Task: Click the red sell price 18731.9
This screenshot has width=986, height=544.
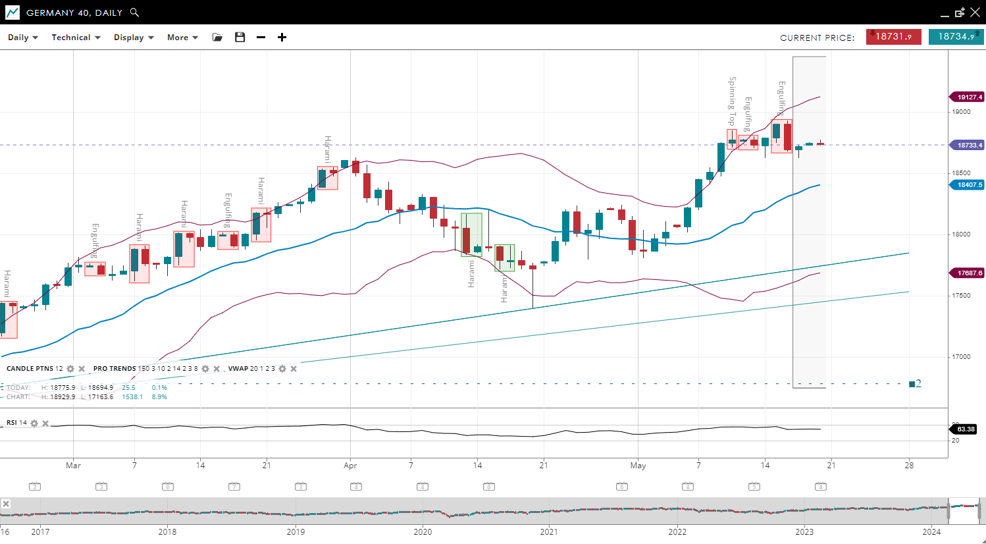Action: [893, 37]
